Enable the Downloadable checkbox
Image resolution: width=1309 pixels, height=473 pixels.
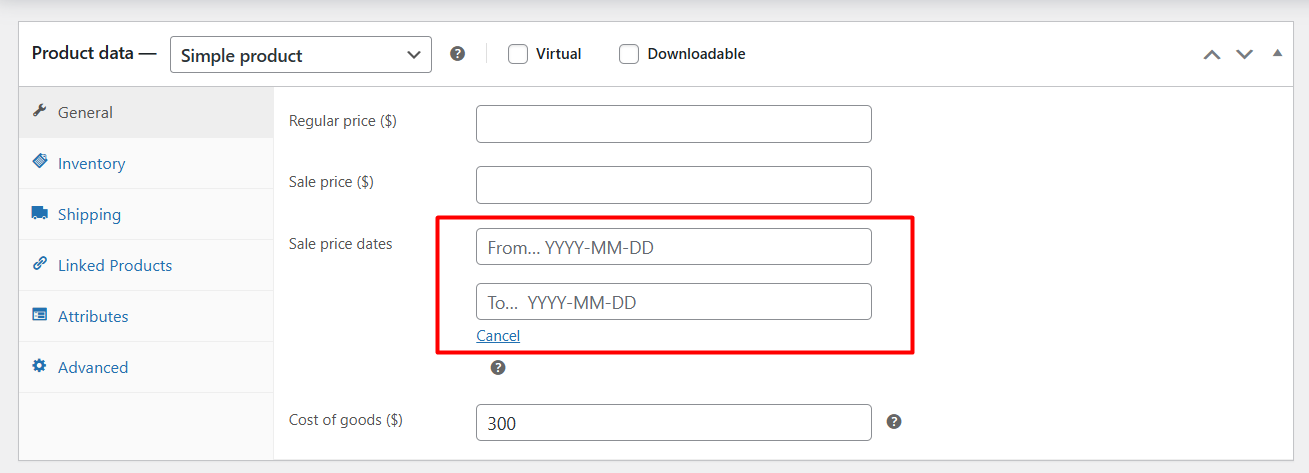(x=629, y=54)
